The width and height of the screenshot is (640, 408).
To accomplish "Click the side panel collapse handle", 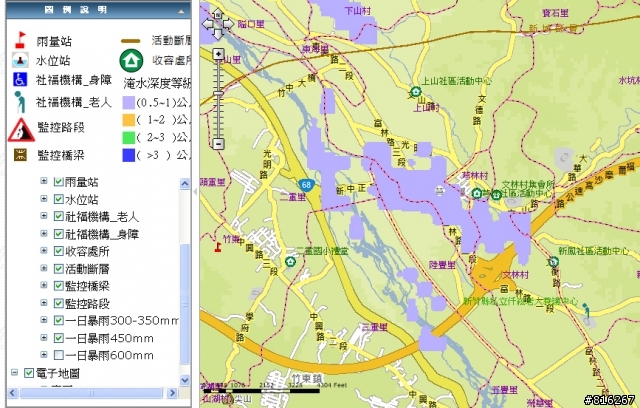I will 195,192.
